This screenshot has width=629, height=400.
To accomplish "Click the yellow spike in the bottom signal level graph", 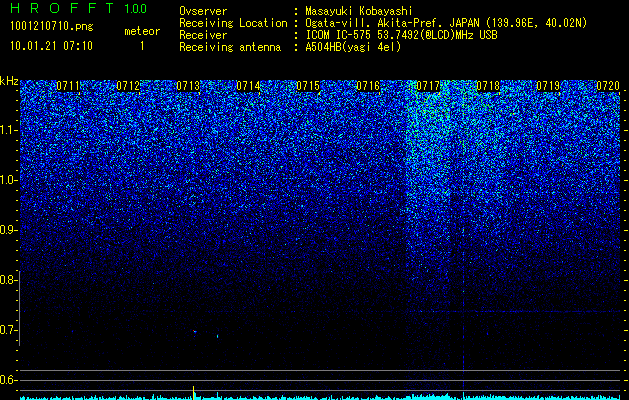I will click(x=194, y=392).
